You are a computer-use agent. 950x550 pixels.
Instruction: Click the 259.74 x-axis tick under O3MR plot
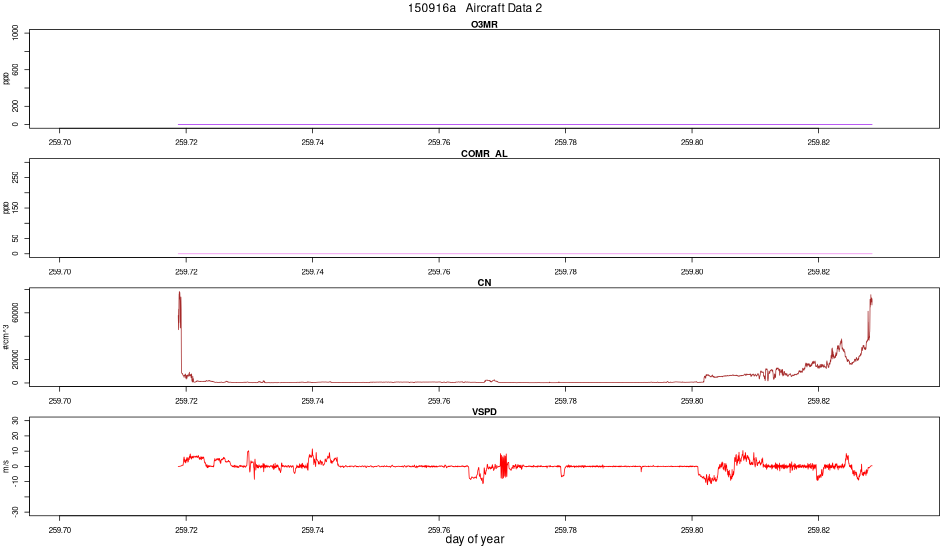pyautogui.click(x=313, y=142)
